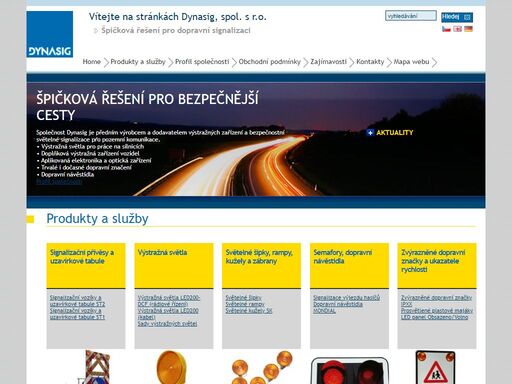Screen dimensions: 512x384
Task: Open Zvýrazněné dopravní značky a ukazatele rychlosti card
Action: point(437,266)
